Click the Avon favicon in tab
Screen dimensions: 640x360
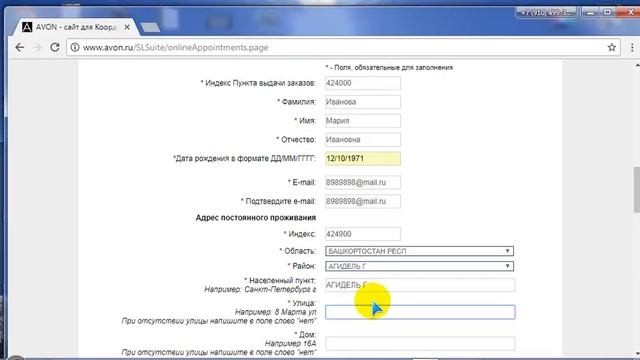(x=27, y=27)
